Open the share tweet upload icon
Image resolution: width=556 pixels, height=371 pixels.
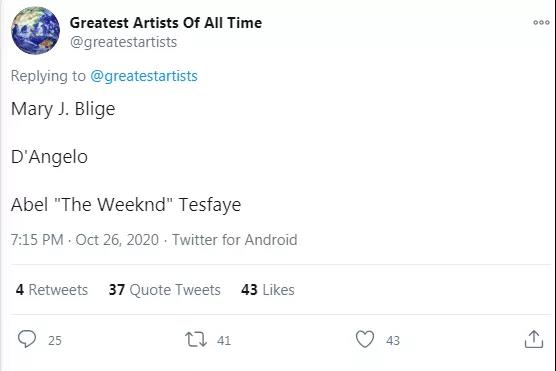pos(534,339)
